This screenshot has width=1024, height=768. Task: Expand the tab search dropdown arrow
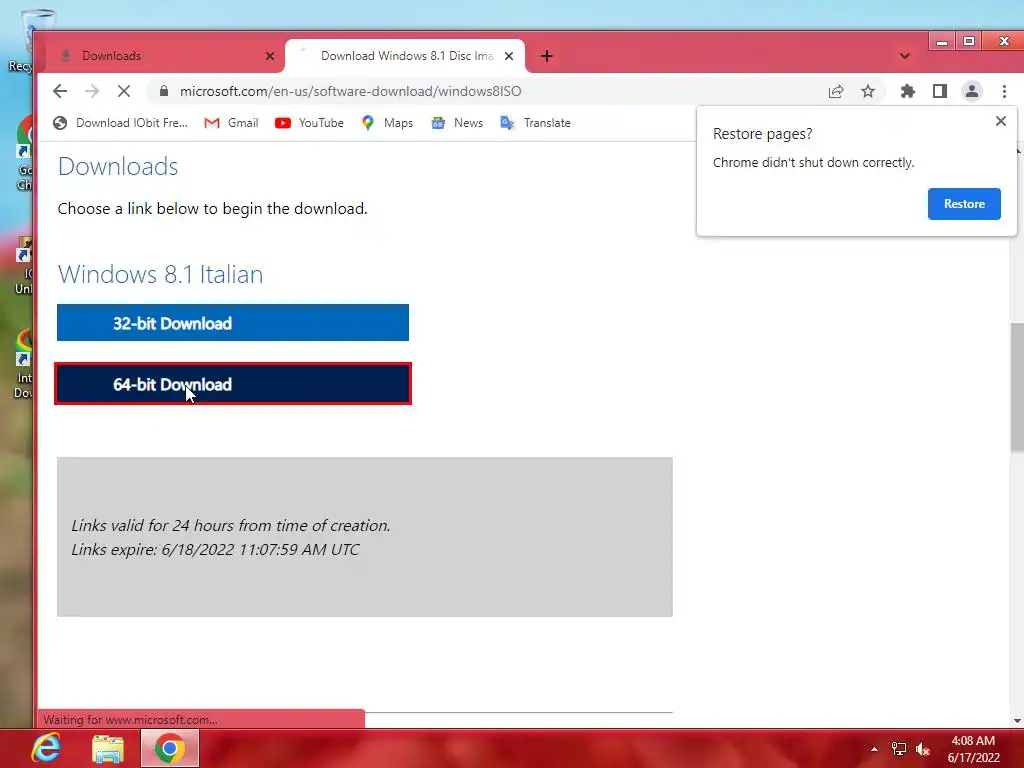904,56
